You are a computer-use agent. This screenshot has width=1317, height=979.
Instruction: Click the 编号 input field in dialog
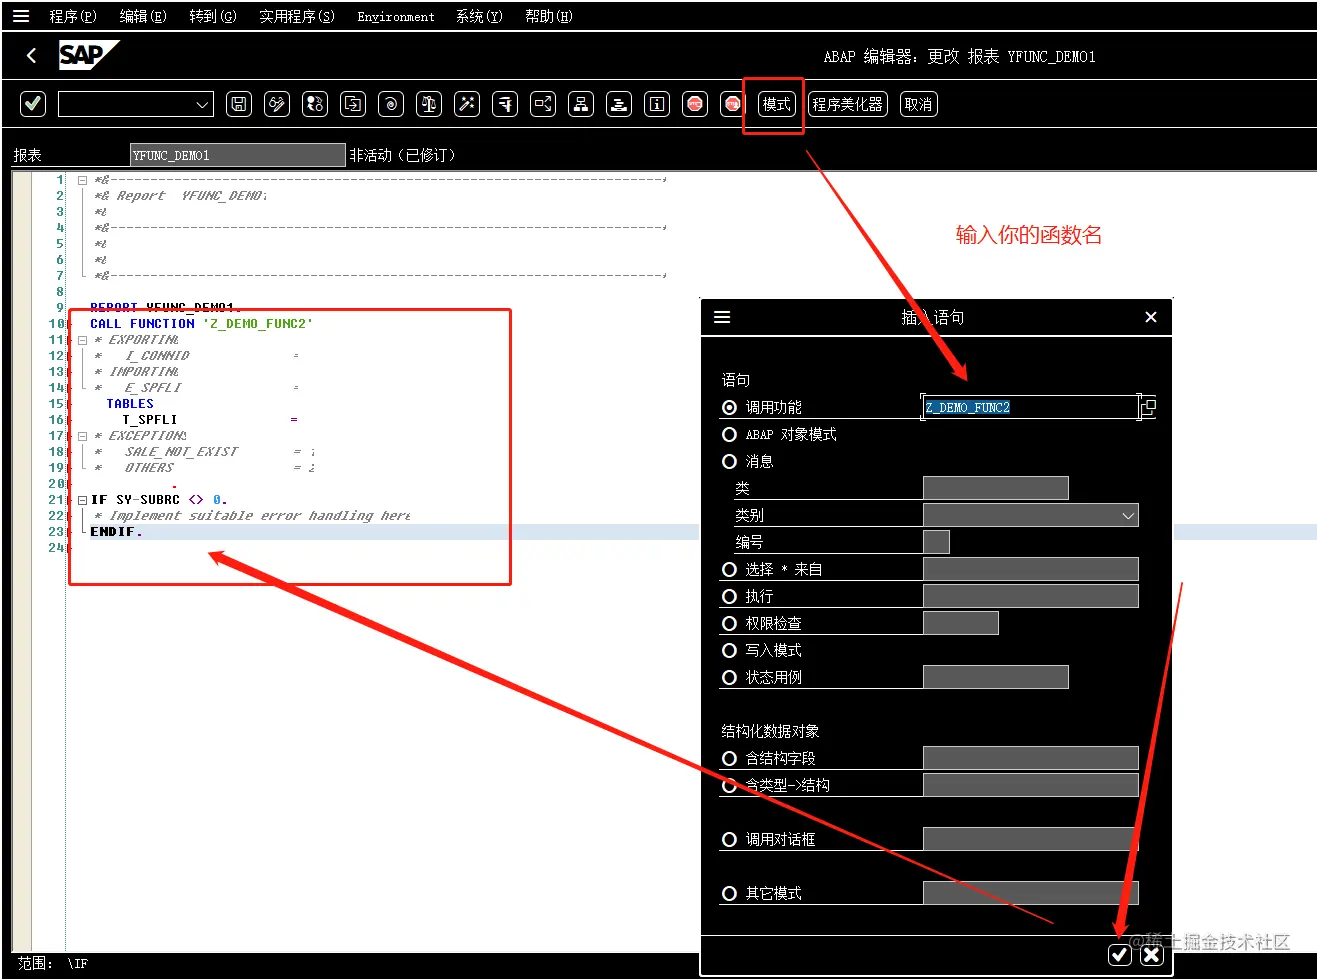936,542
